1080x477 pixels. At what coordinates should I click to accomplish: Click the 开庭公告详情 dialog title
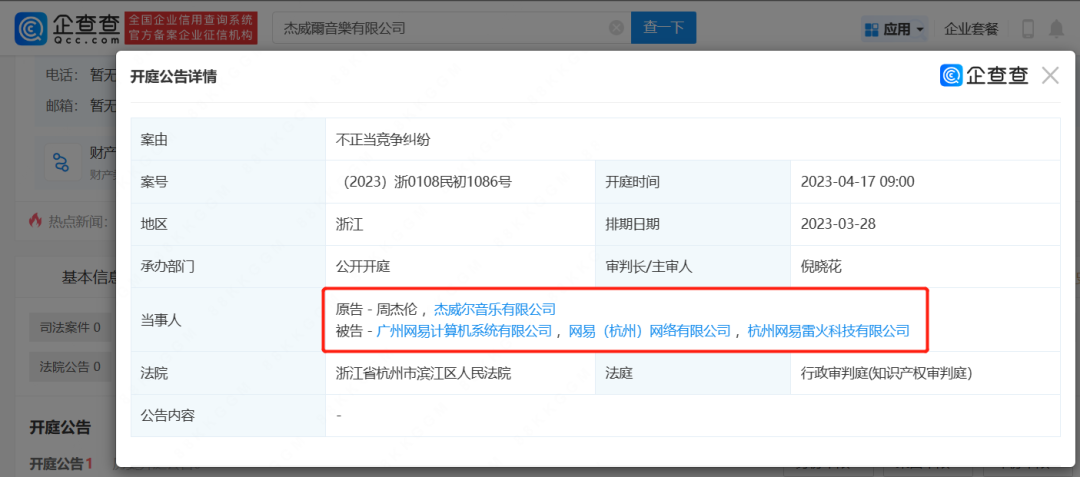(x=174, y=76)
